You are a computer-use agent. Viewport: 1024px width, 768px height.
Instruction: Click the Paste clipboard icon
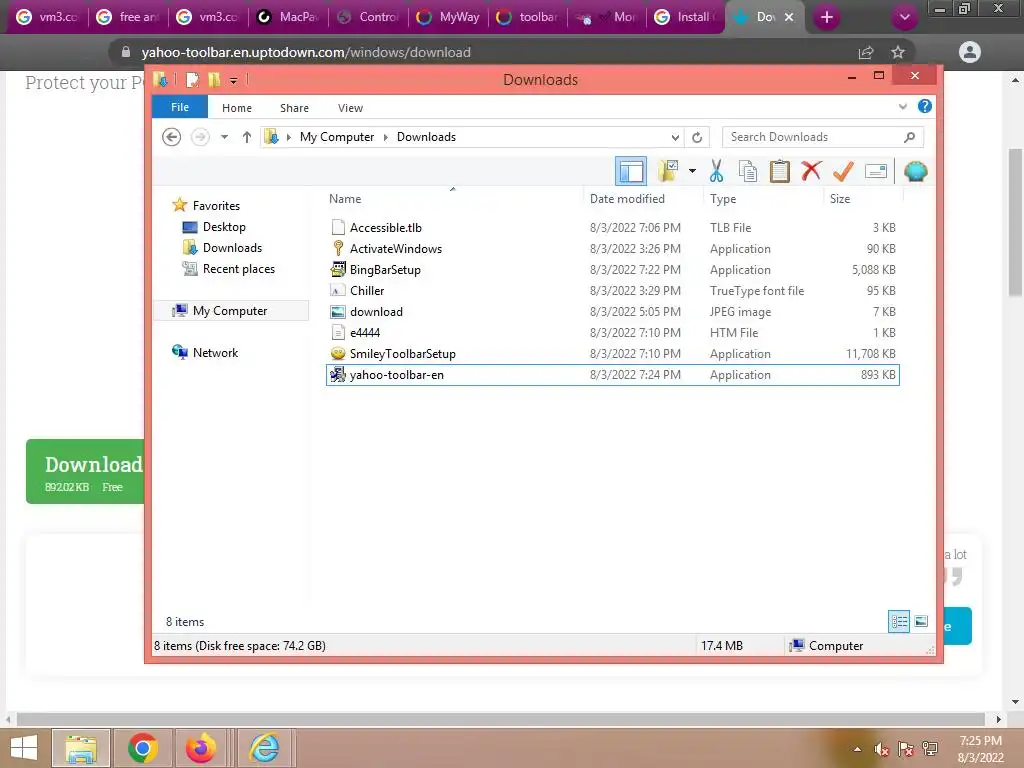coord(779,172)
